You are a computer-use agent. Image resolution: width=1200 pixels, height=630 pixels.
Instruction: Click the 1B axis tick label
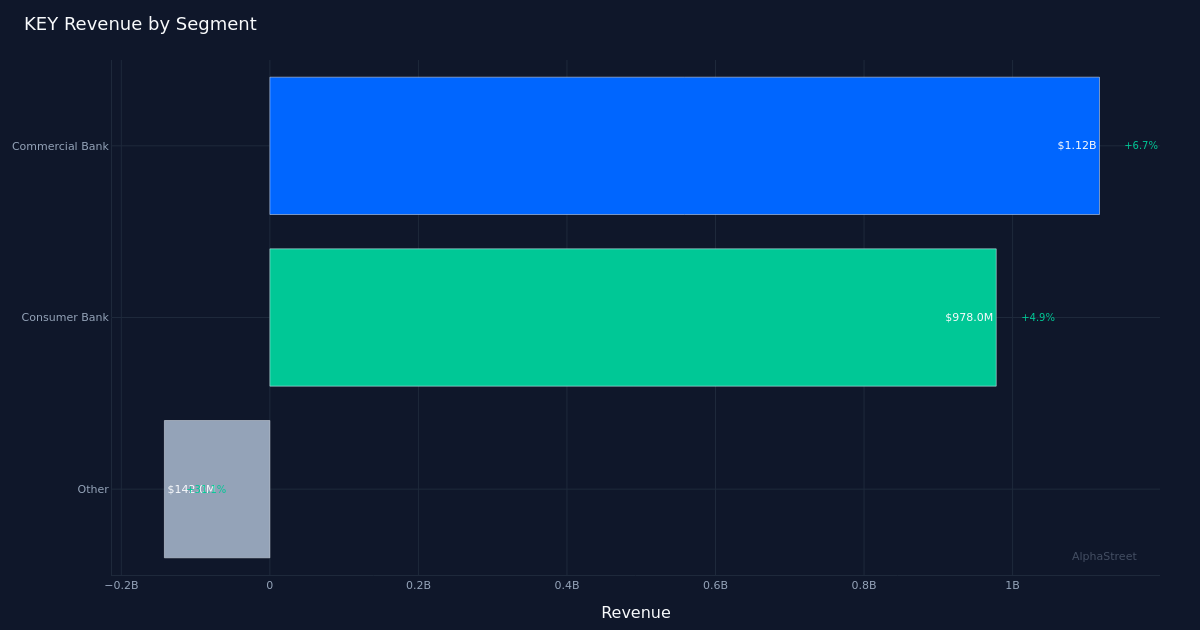click(x=1012, y=586)
